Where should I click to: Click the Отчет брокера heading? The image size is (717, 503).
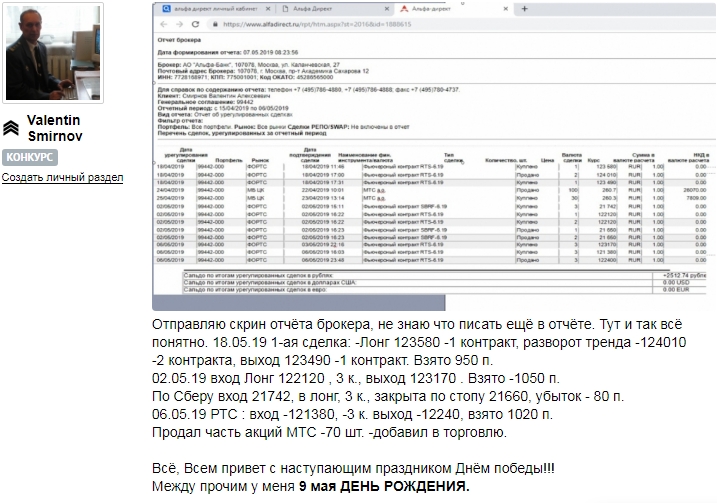(179, 40)
